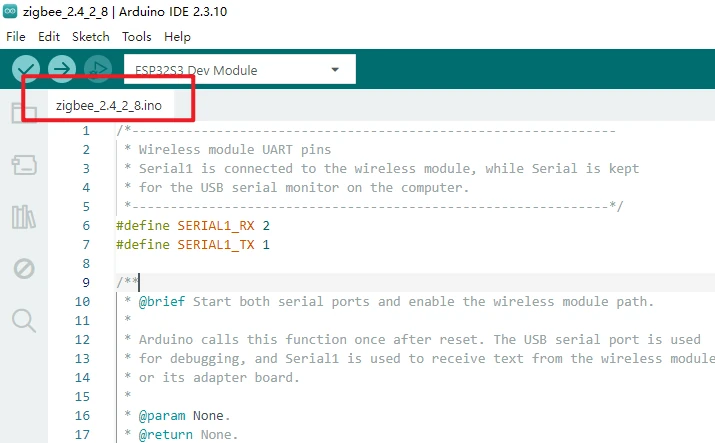Screen dimensions: 715x443
Task: Open the Boards Manager sidebar icon
Action: (24, 165)
